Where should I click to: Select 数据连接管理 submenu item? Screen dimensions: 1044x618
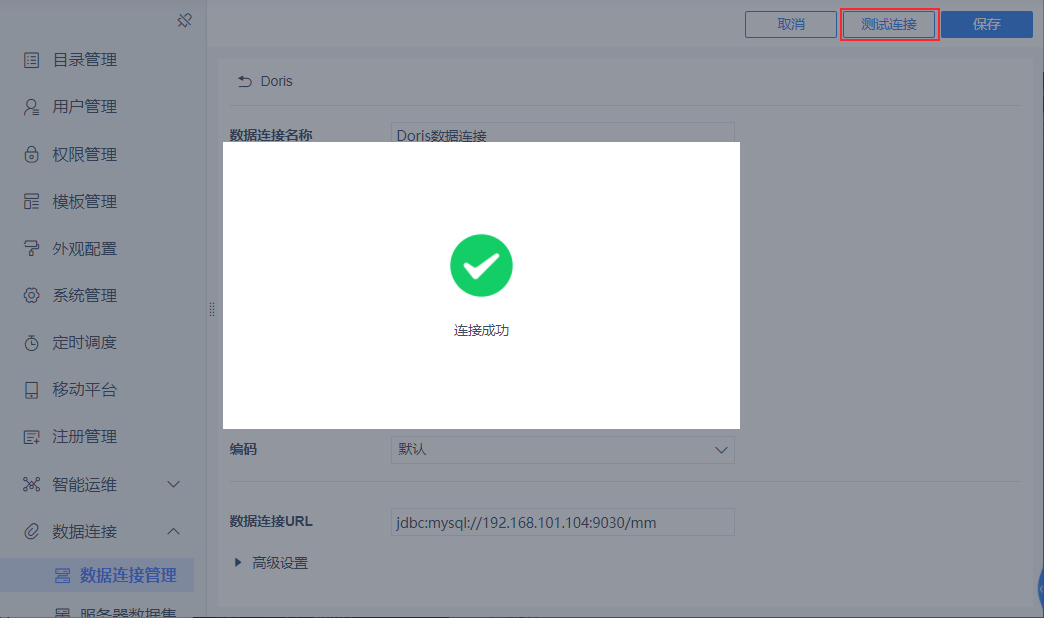[x=97, y=575]
